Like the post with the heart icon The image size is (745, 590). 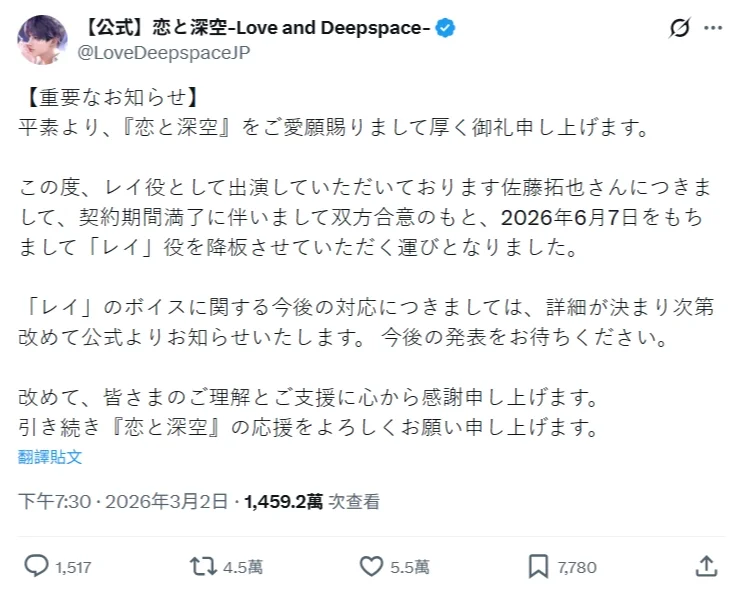pos(371,566)
